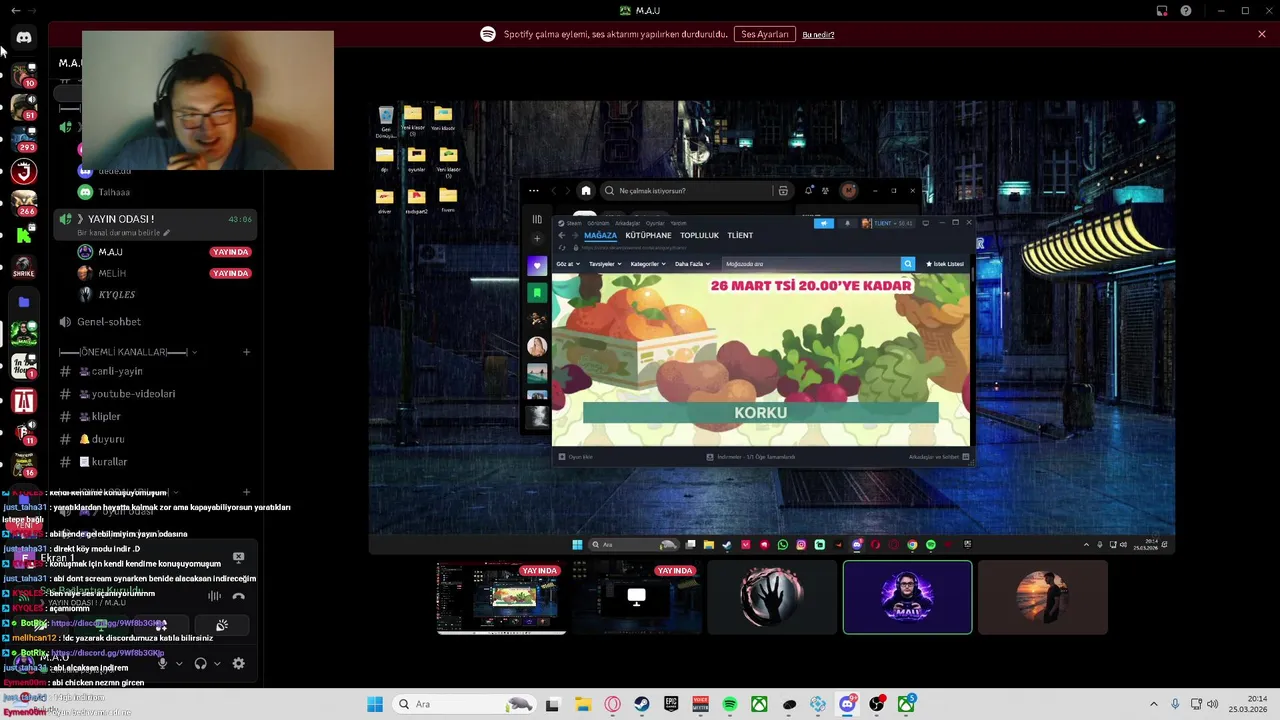The width and height of the screenshot is (1280, 720).
Task: Switch to Steam KÜTÜPHANE tab in stream
Action: [648, 235]
